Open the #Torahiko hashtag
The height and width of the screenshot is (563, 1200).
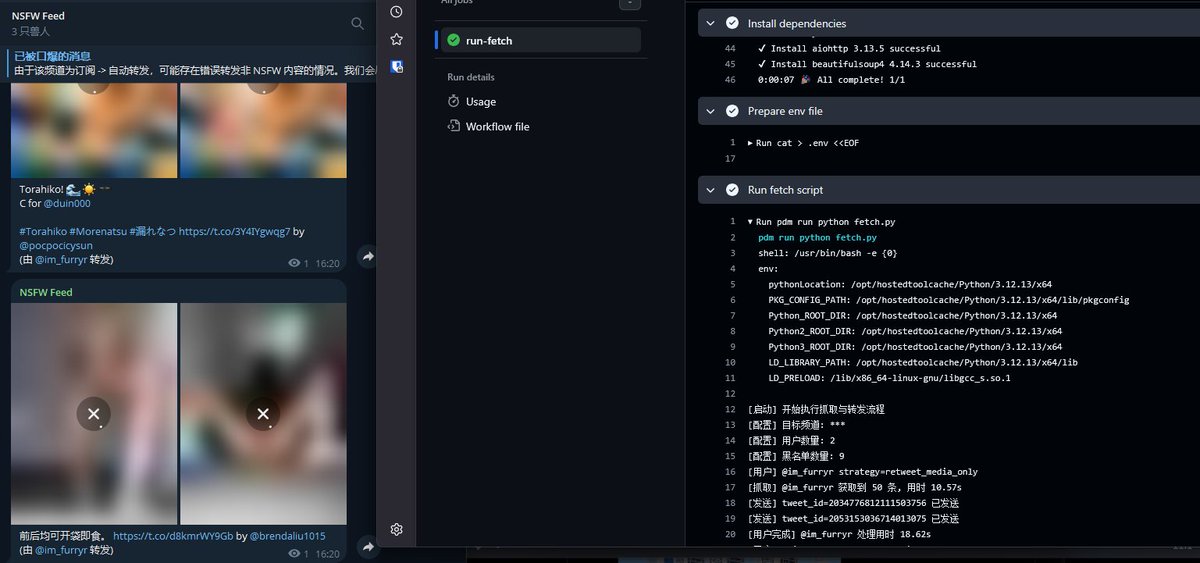point(43,231)
